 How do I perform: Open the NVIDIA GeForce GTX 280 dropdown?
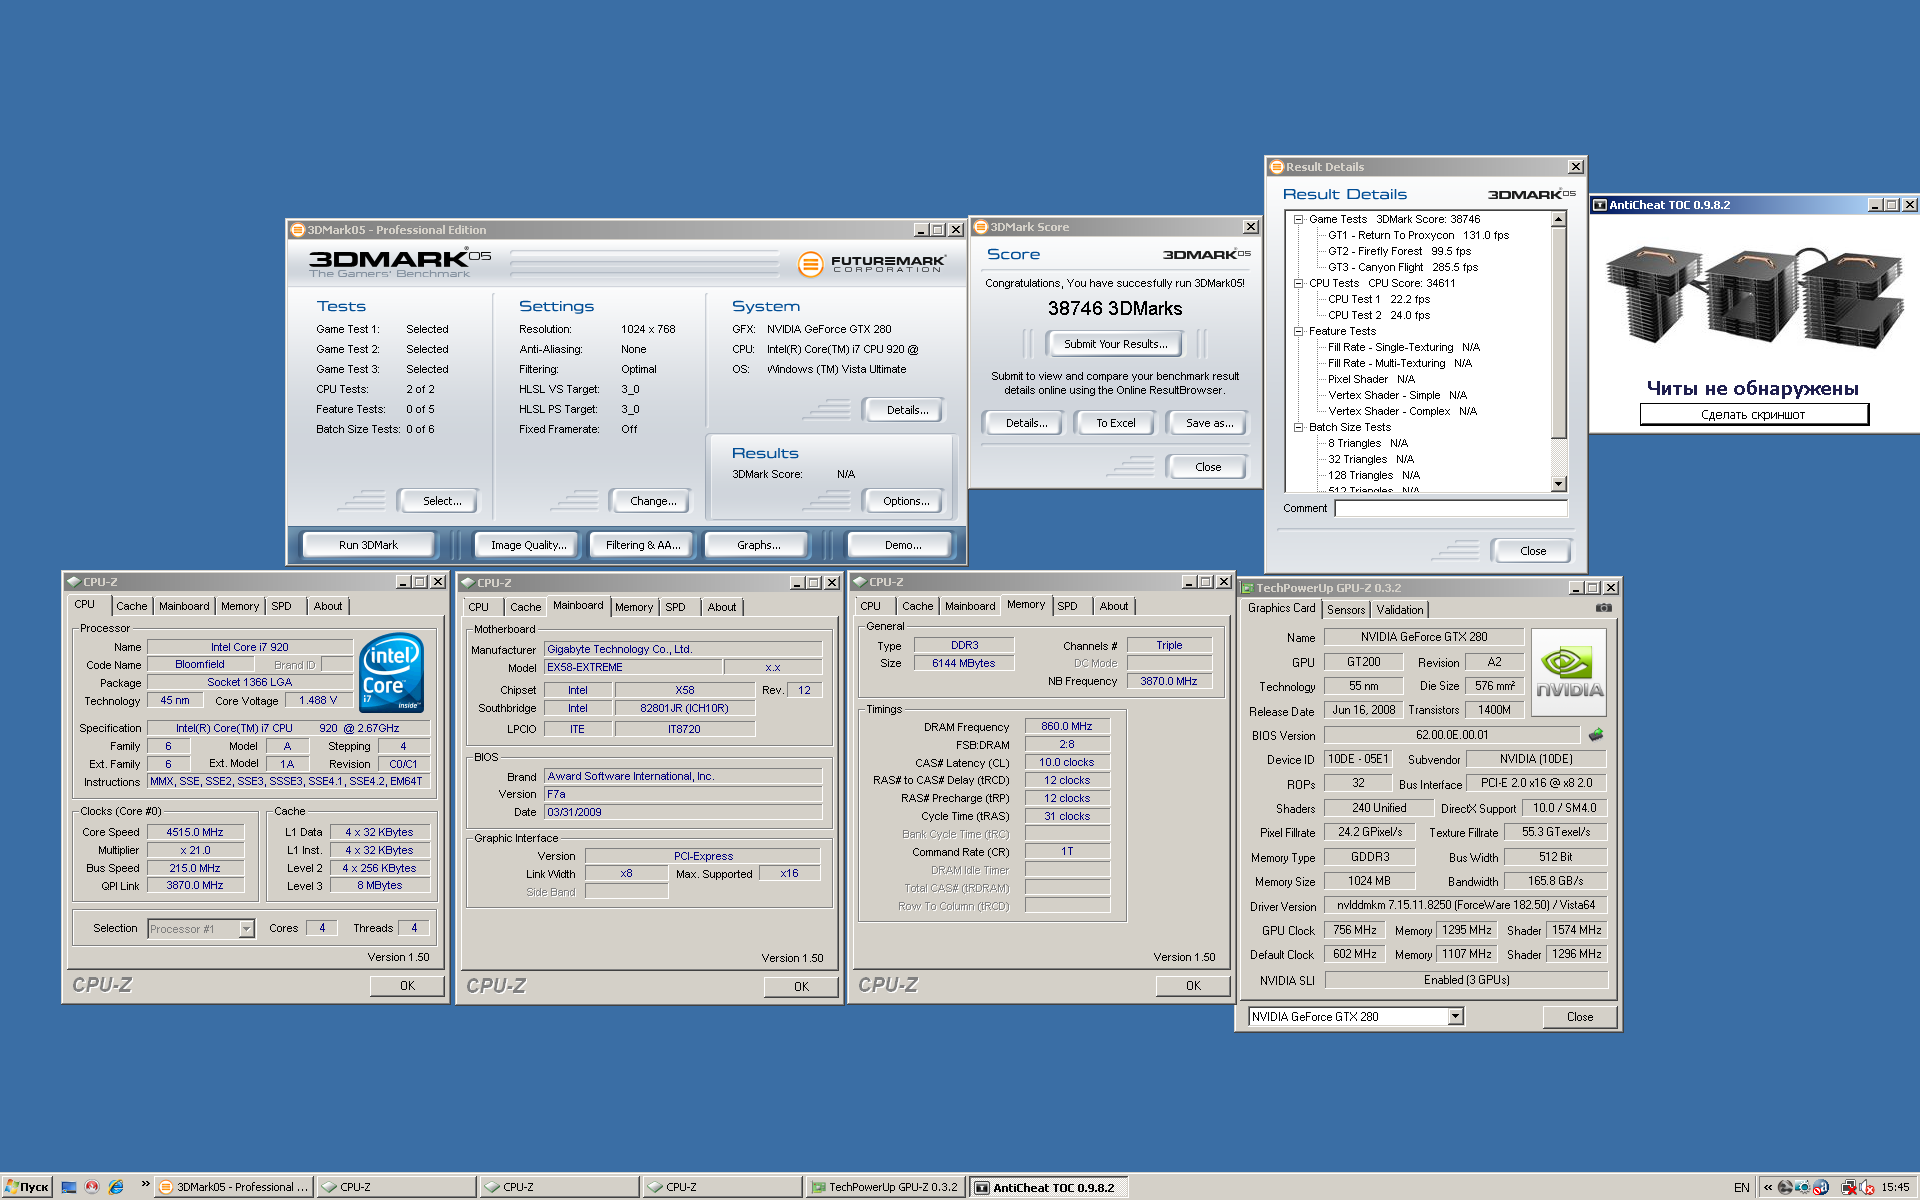click(1456, 1016)
